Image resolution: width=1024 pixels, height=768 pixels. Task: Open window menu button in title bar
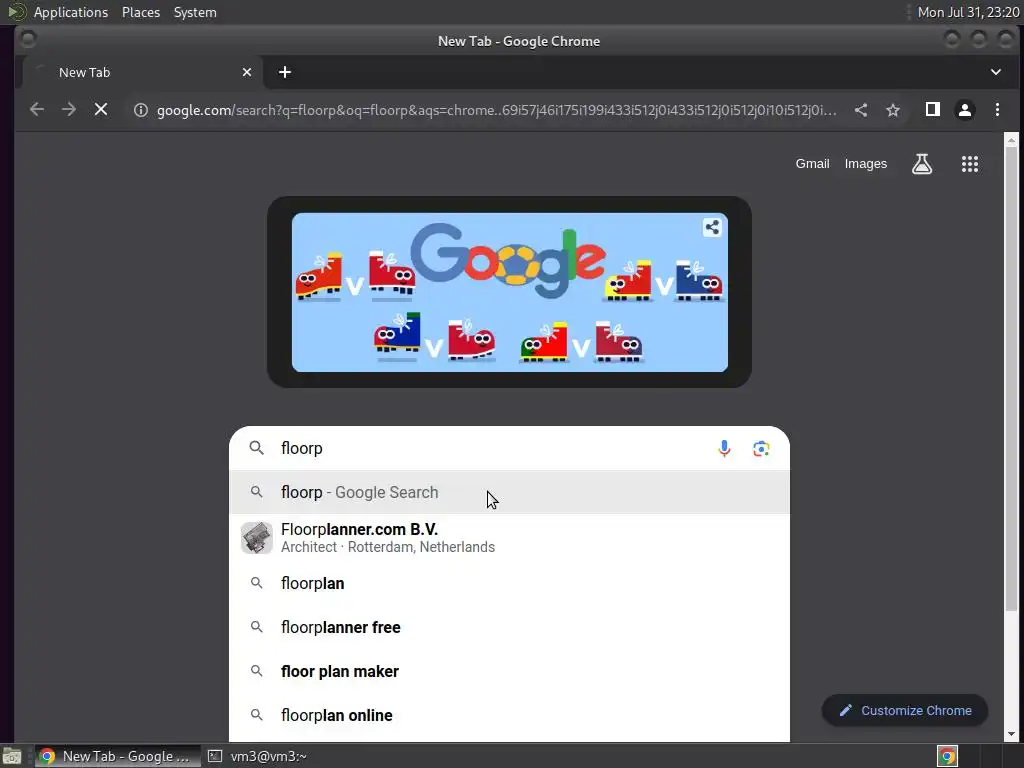[27, 40]
